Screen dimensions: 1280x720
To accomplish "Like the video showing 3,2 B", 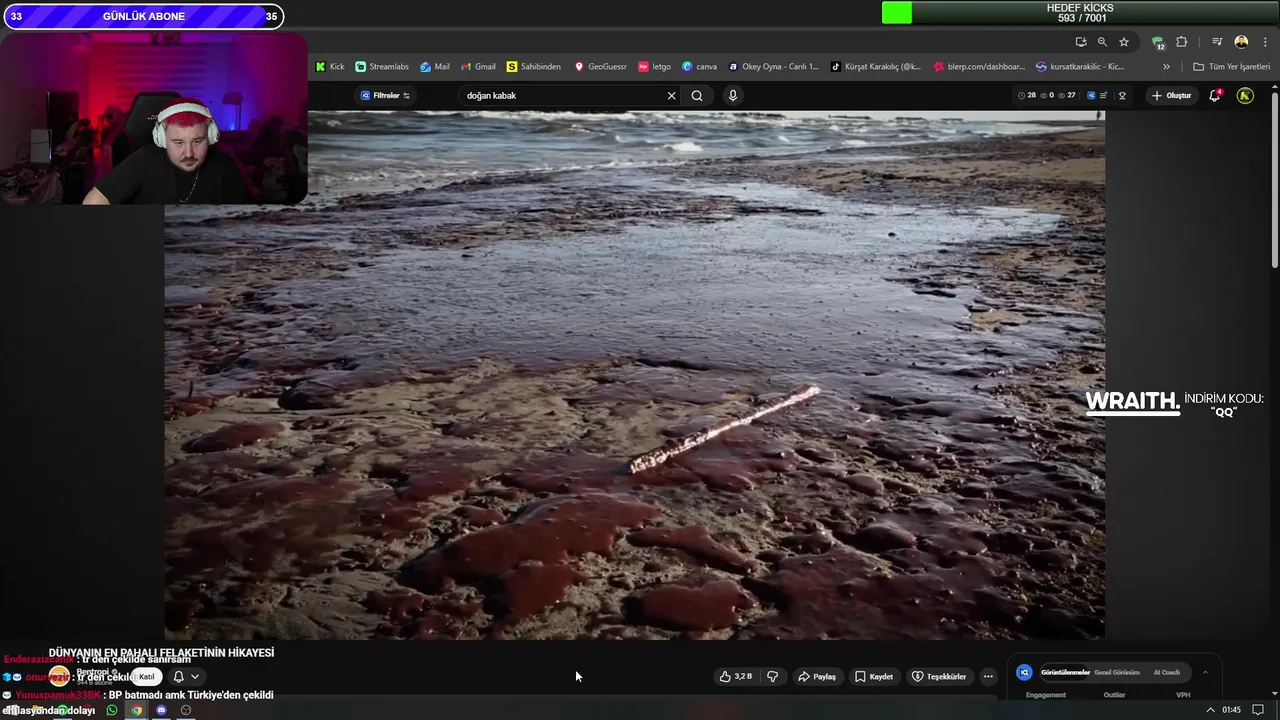I will [736, 676].
